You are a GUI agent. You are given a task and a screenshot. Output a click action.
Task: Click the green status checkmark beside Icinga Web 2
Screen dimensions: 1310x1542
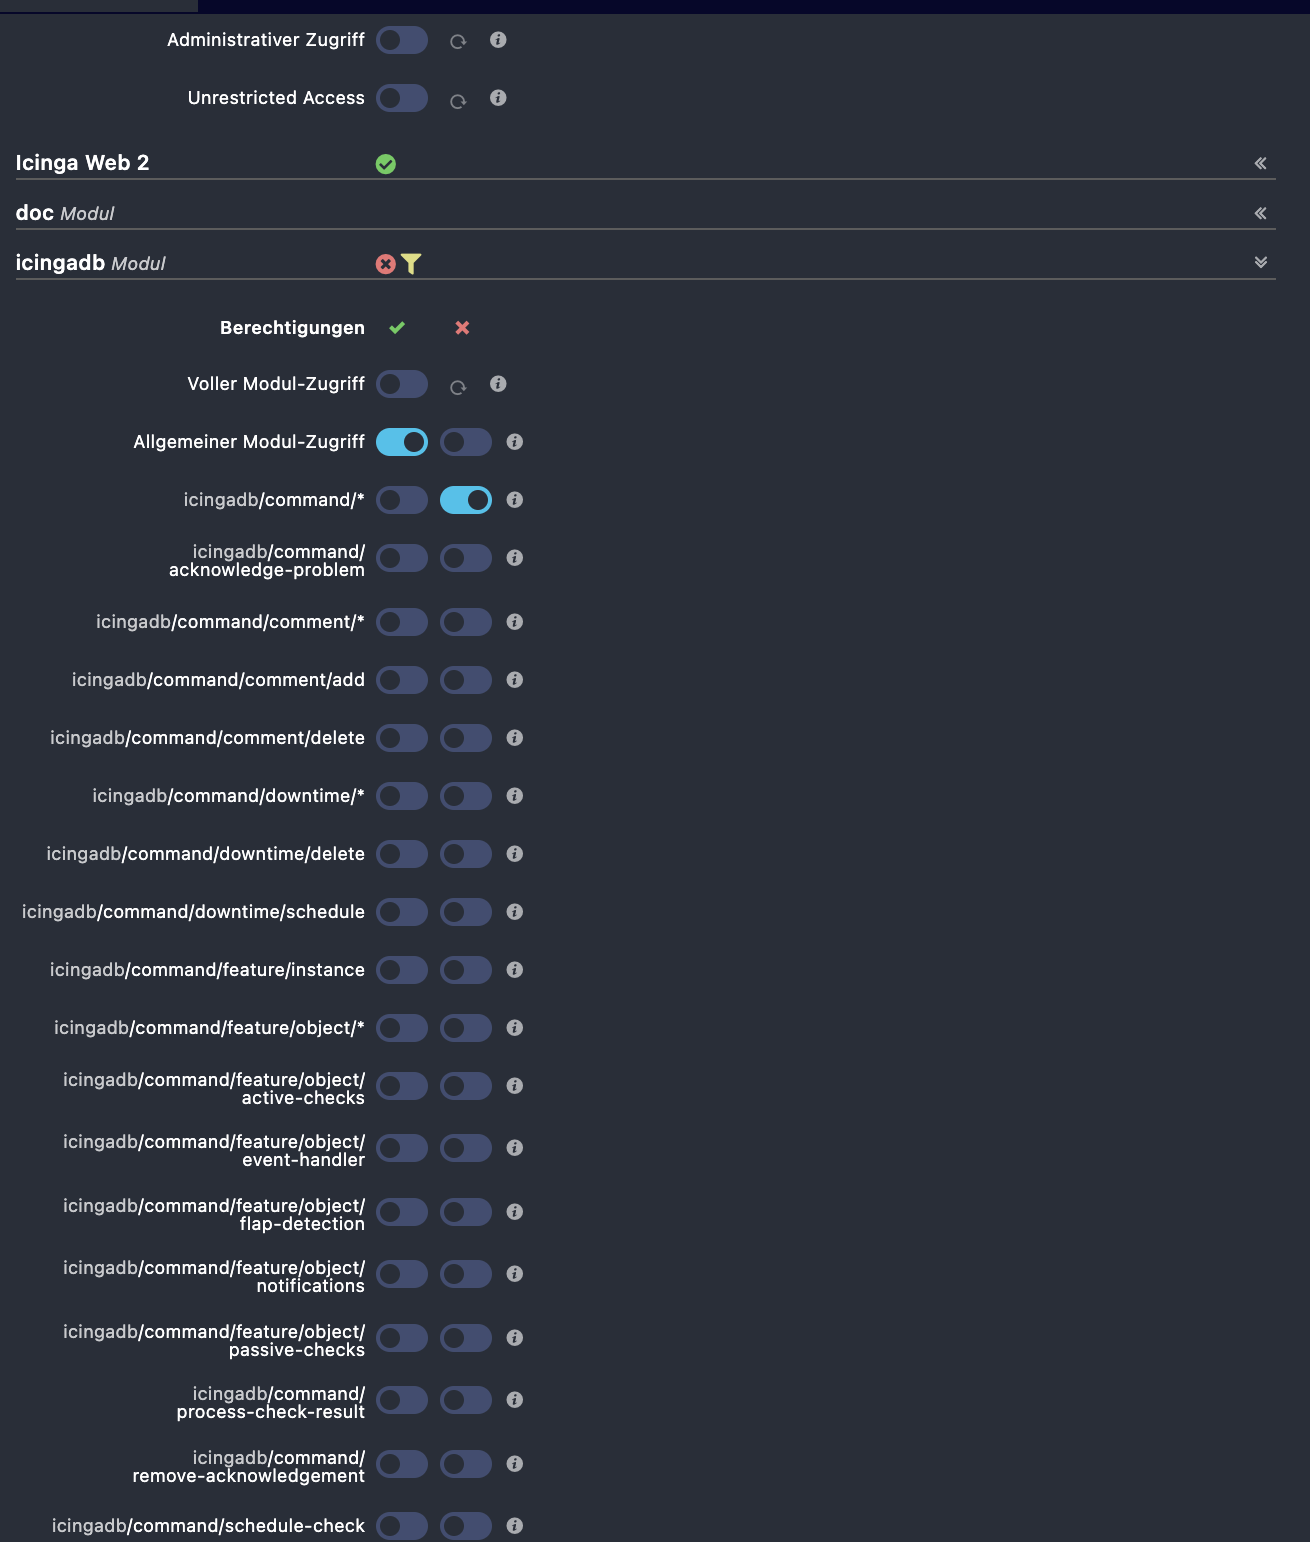(388, 163)
